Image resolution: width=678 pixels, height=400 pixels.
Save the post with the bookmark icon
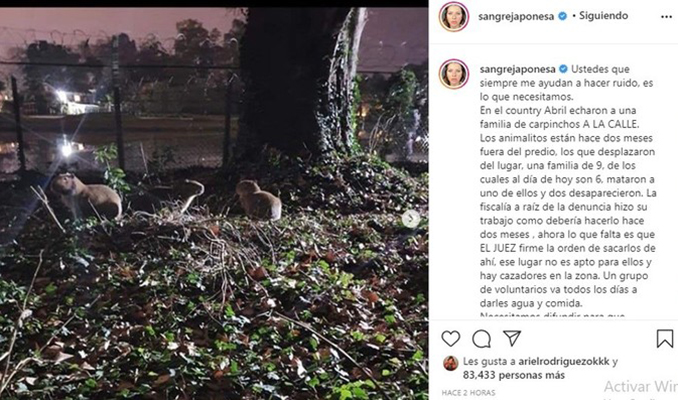pyautogui.click(x=664, y=338)
